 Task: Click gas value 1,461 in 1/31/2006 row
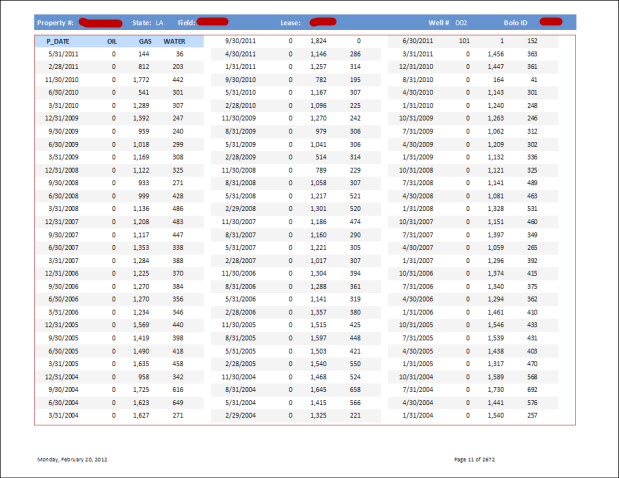[x=495, y=312]
